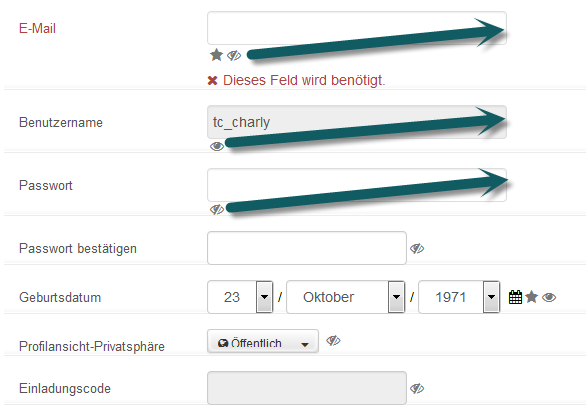The width and height of the screenshot is (586, 414).
Task: Click the Einladungscode input field
Action: [x=307, y=388]
